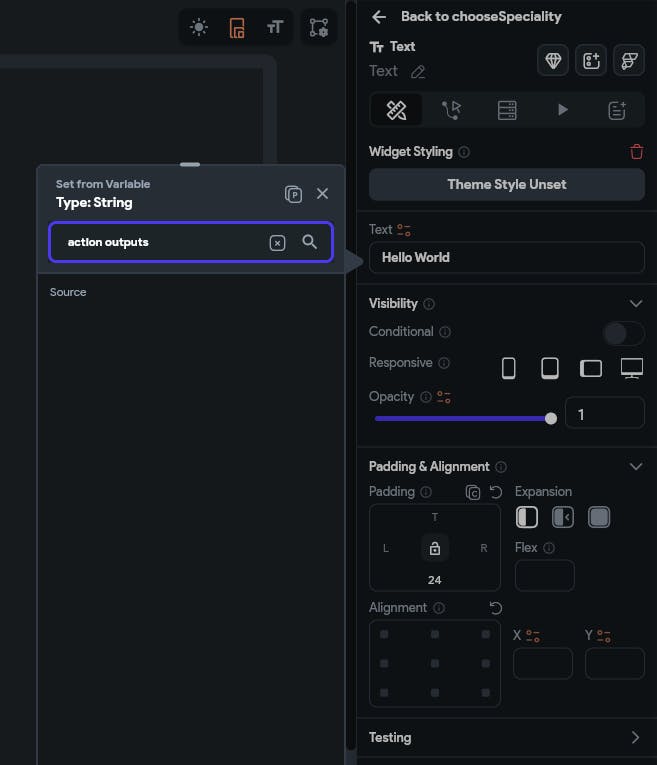Screen dimensions: 657x765
Task: Toggle responsive visibility for phone
Action: (x=508, y=368)
